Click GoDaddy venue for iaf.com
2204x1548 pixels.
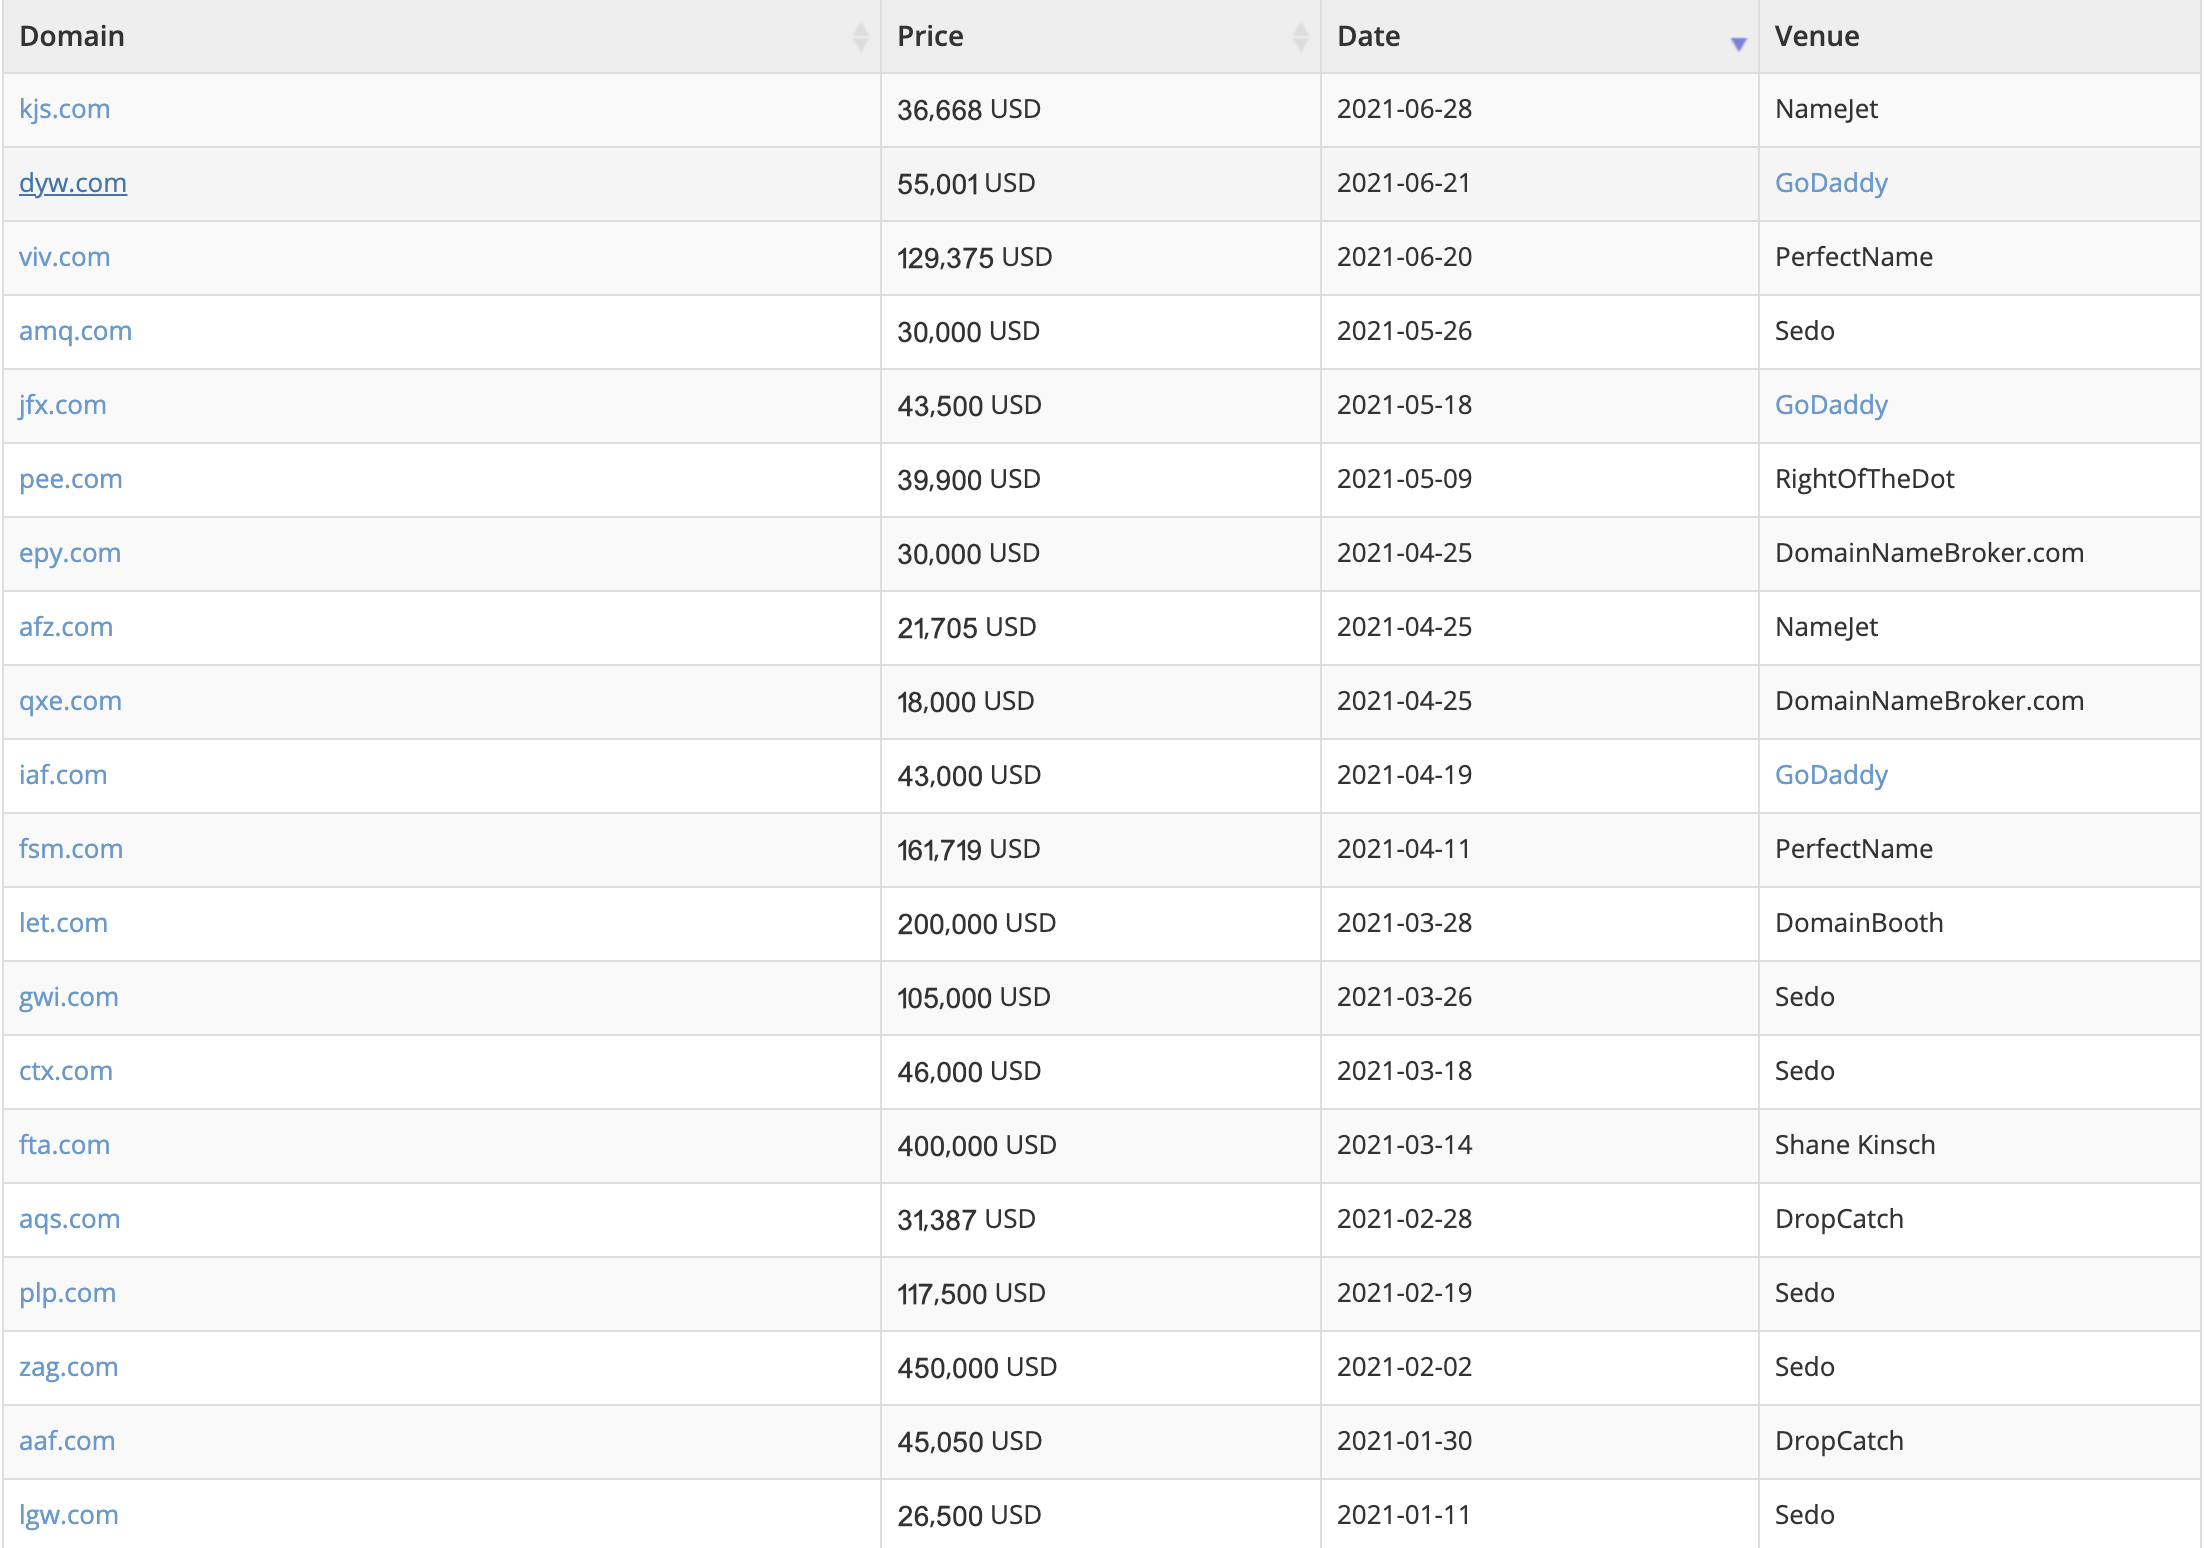(x=1830, y=775)
